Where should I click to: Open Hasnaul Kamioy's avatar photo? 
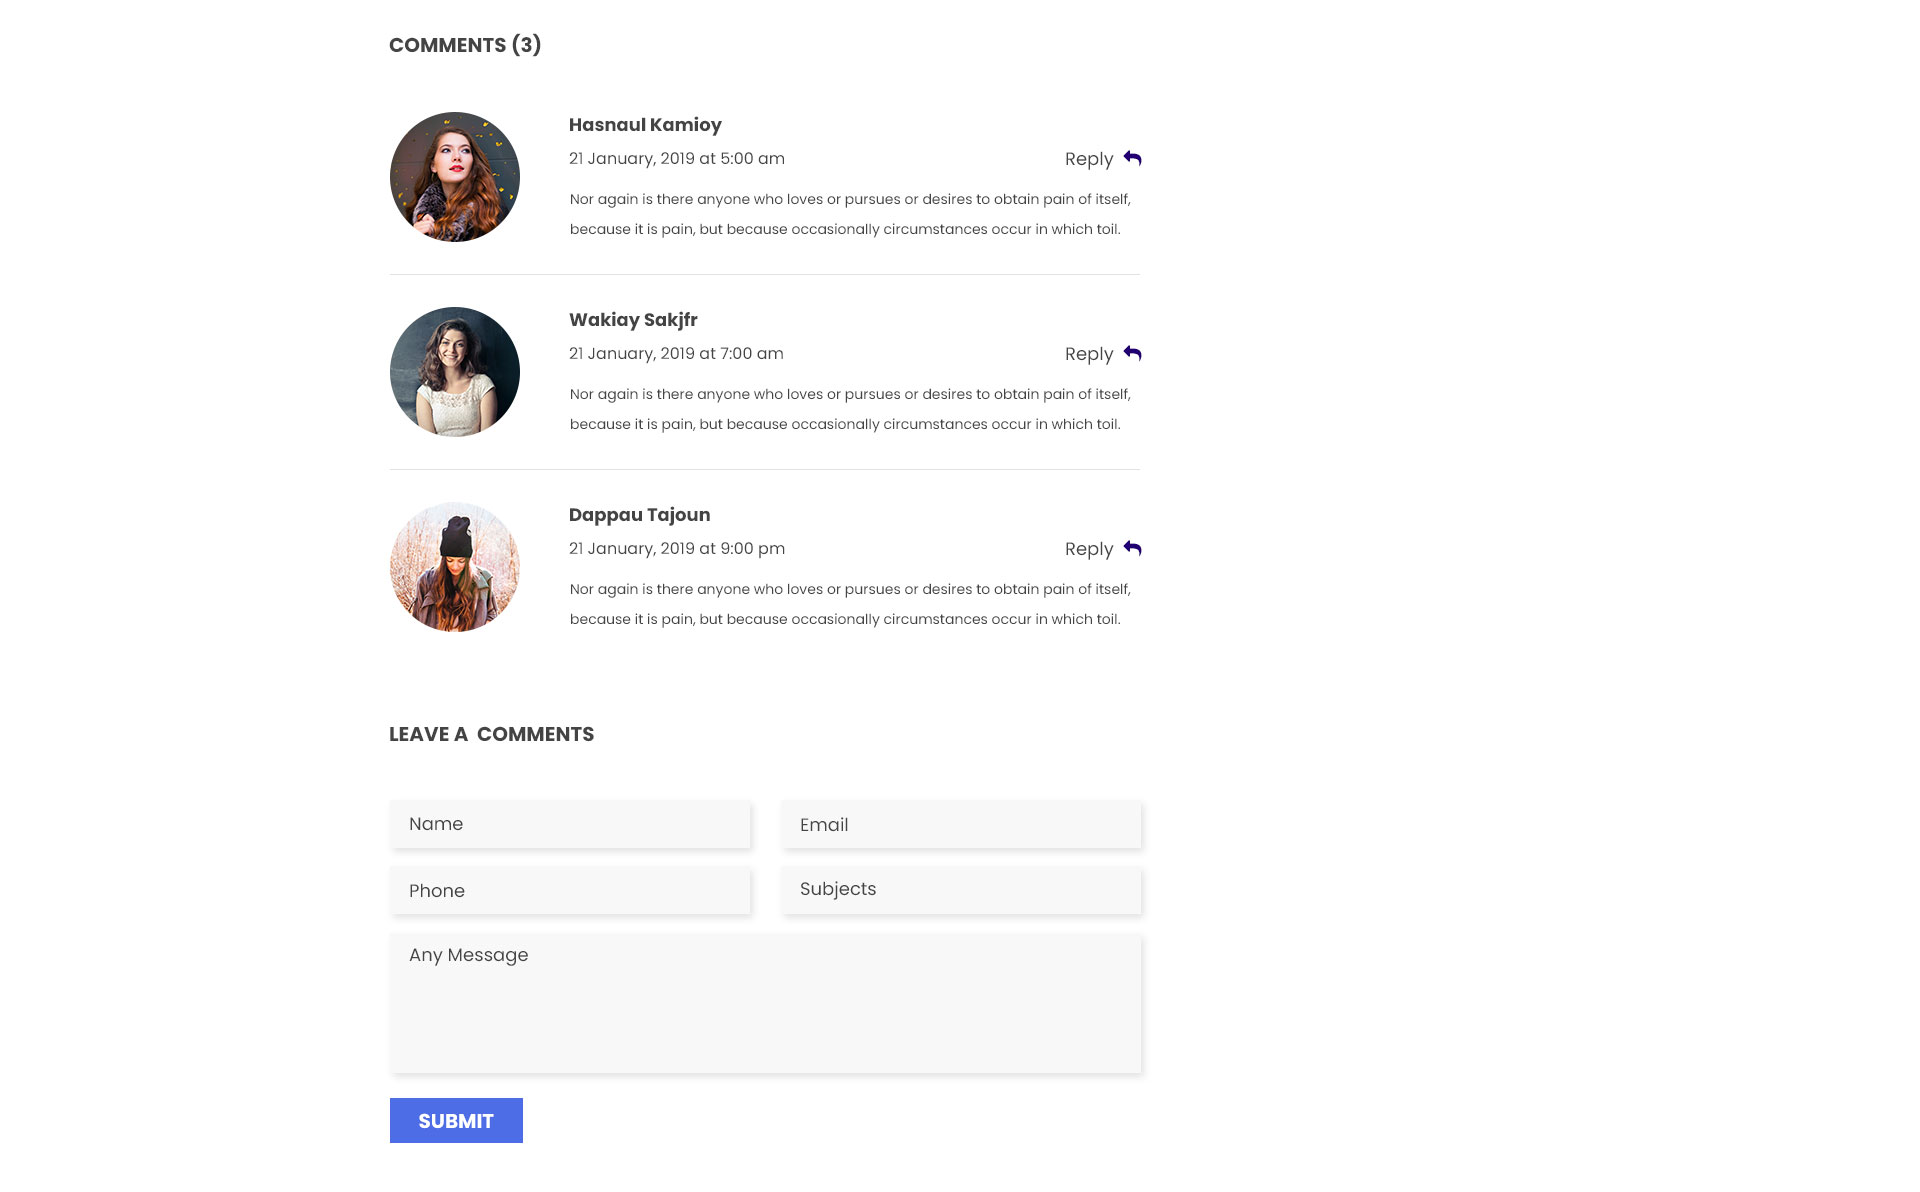[x=455, y=177]
